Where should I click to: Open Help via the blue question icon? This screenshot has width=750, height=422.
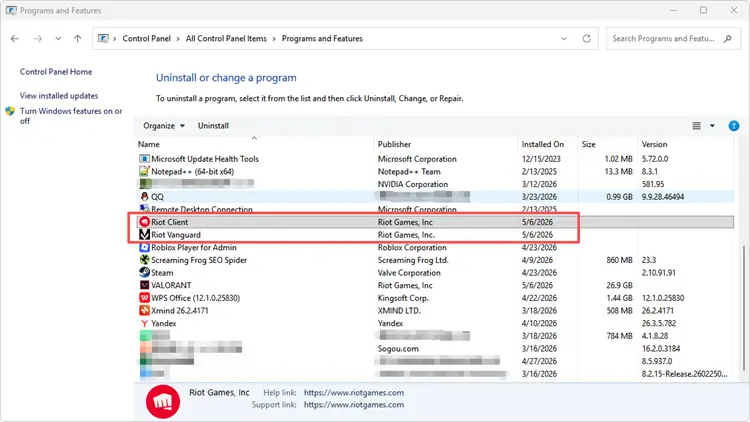tap(734, 126)
